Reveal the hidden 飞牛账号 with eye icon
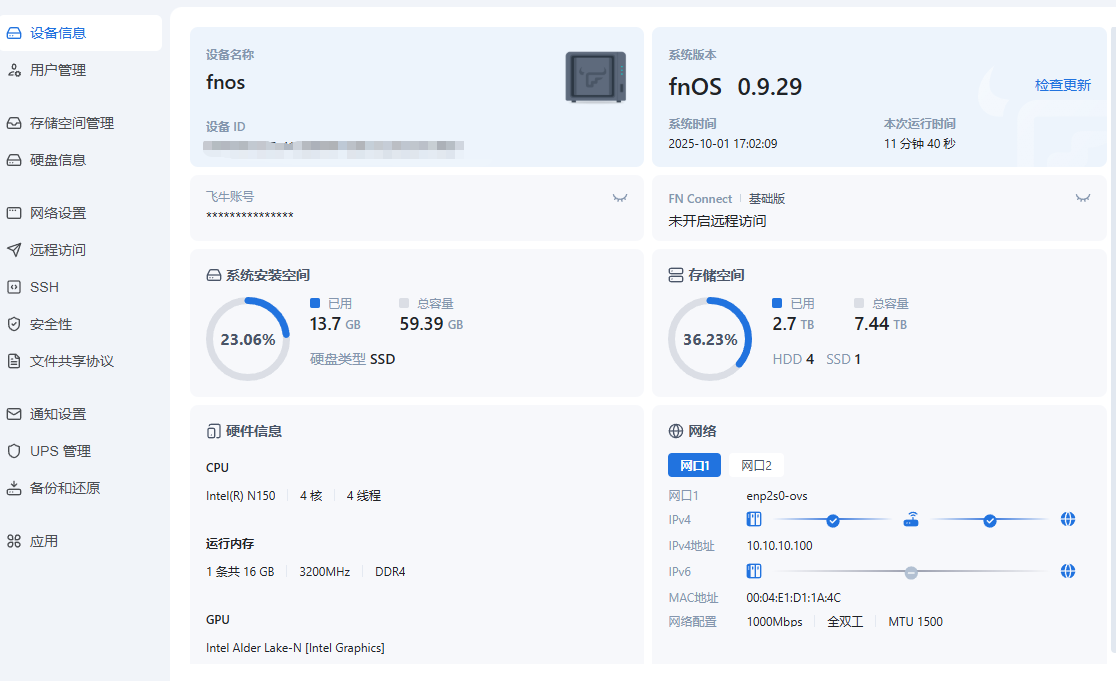This screenshot has width=1116, height=681. click(620, 198)
